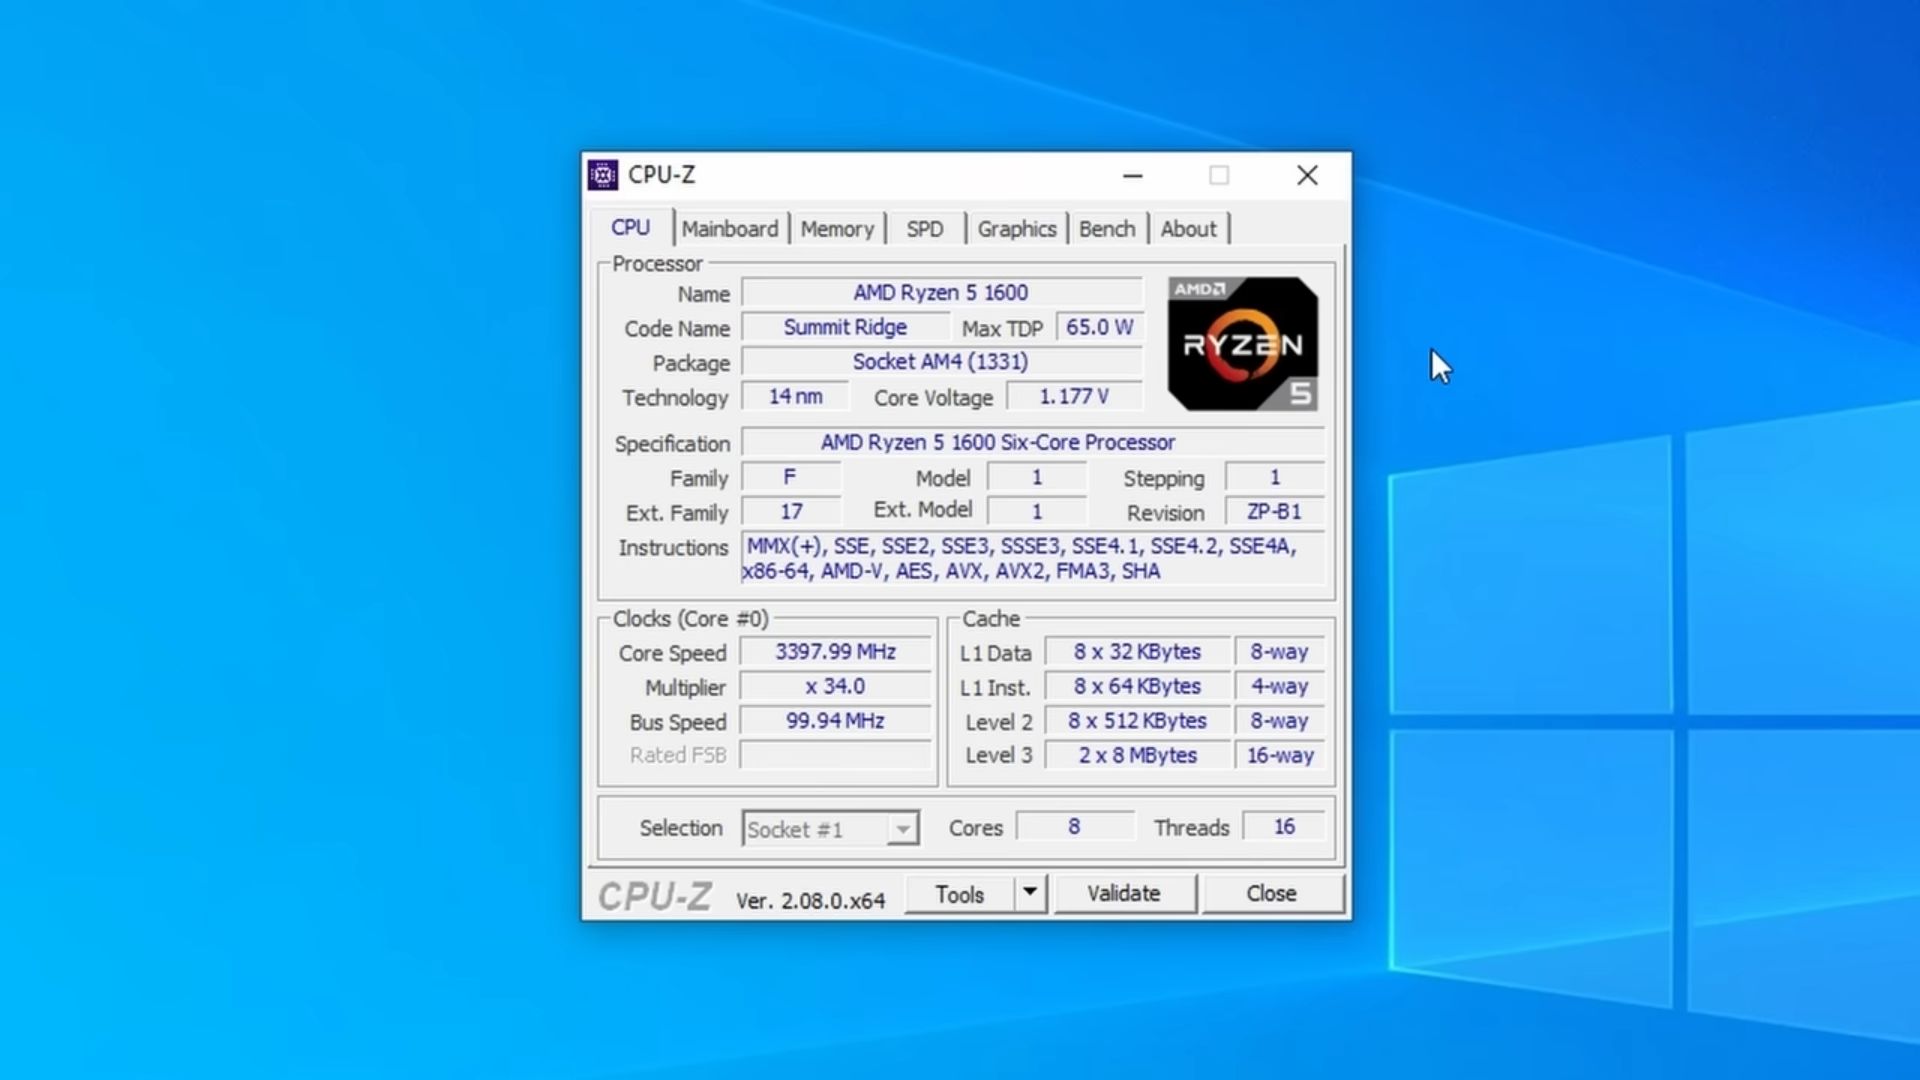Screen dimensions: 1920x1080
Task: Click the Instructions list starting 'MMX(+), SSE'
Action: (x=1033, y=559)
